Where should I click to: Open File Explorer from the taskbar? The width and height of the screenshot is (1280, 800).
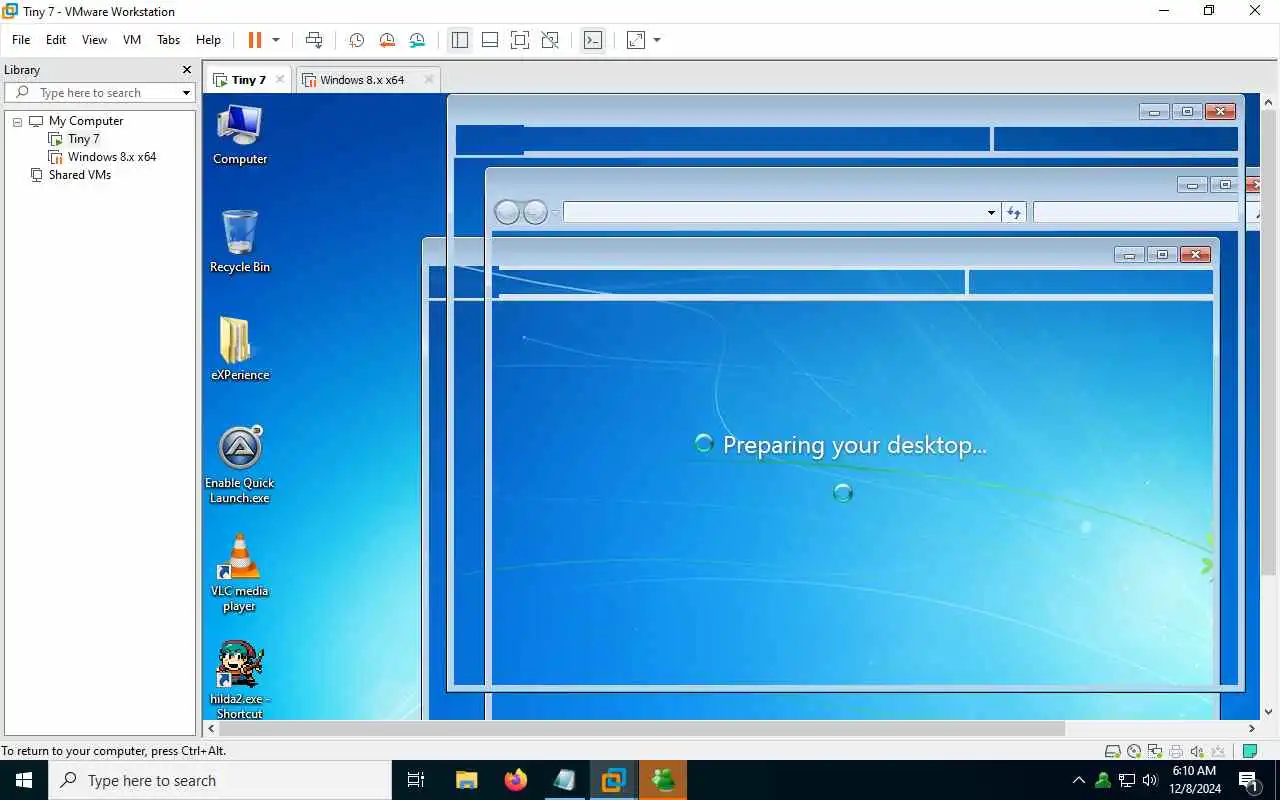point(467,780)
